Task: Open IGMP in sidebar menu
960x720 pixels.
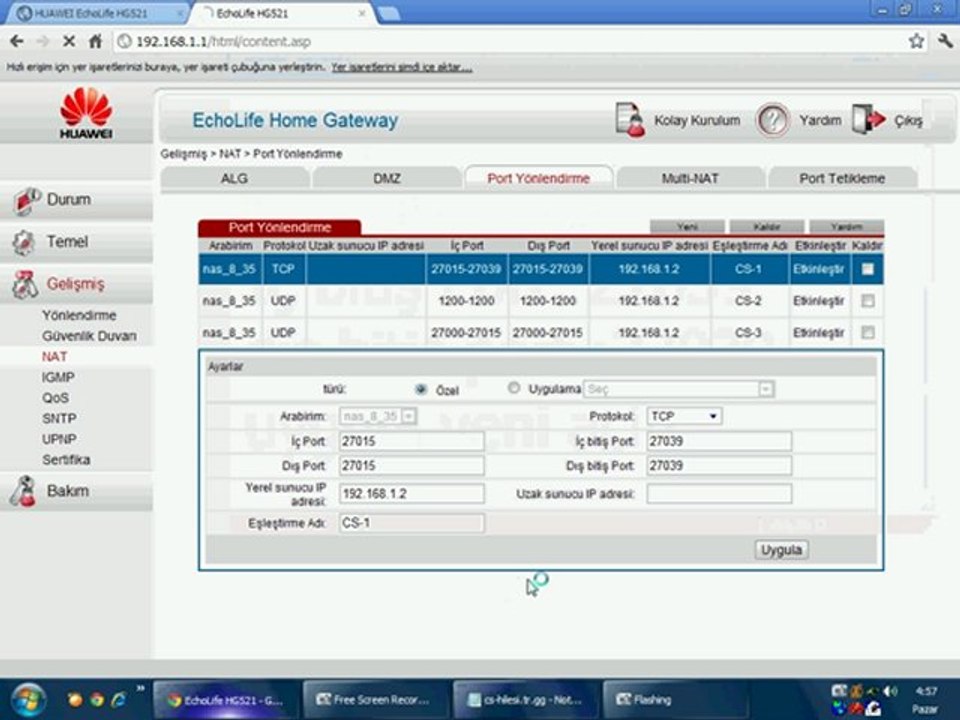Action: coord(58,377)
